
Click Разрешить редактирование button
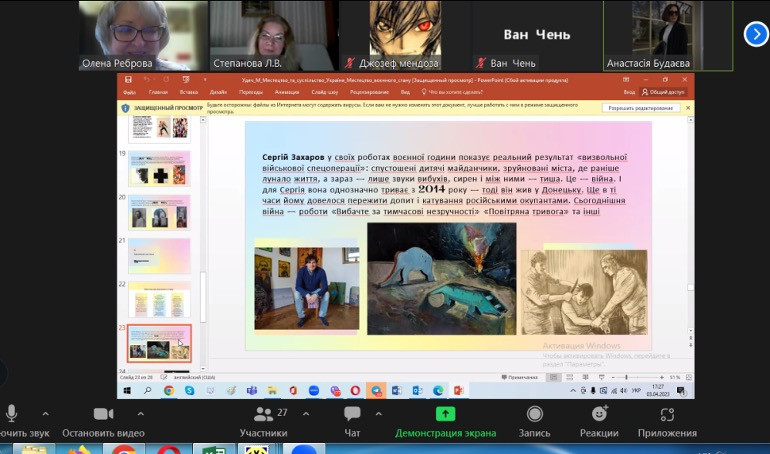640,108
